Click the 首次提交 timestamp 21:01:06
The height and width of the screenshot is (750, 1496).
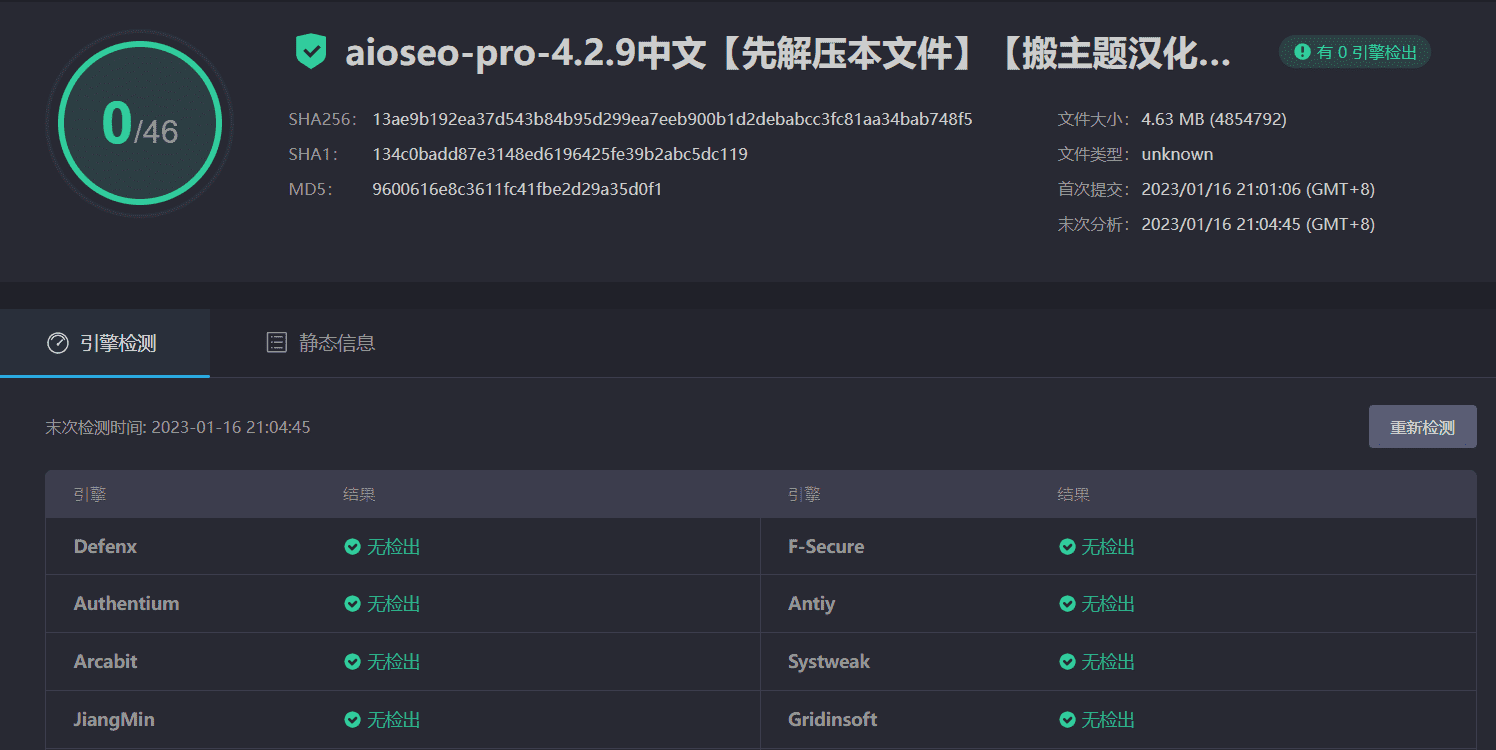1258,189
